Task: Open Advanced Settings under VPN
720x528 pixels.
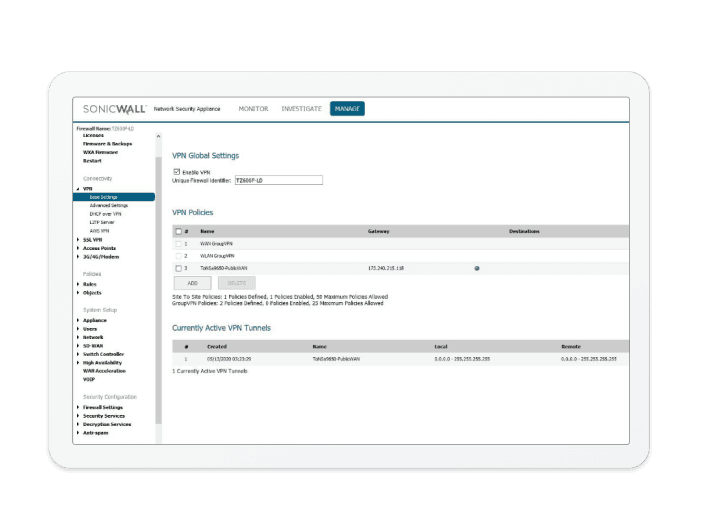Action: pyautogui.click(x=109, y=205)
